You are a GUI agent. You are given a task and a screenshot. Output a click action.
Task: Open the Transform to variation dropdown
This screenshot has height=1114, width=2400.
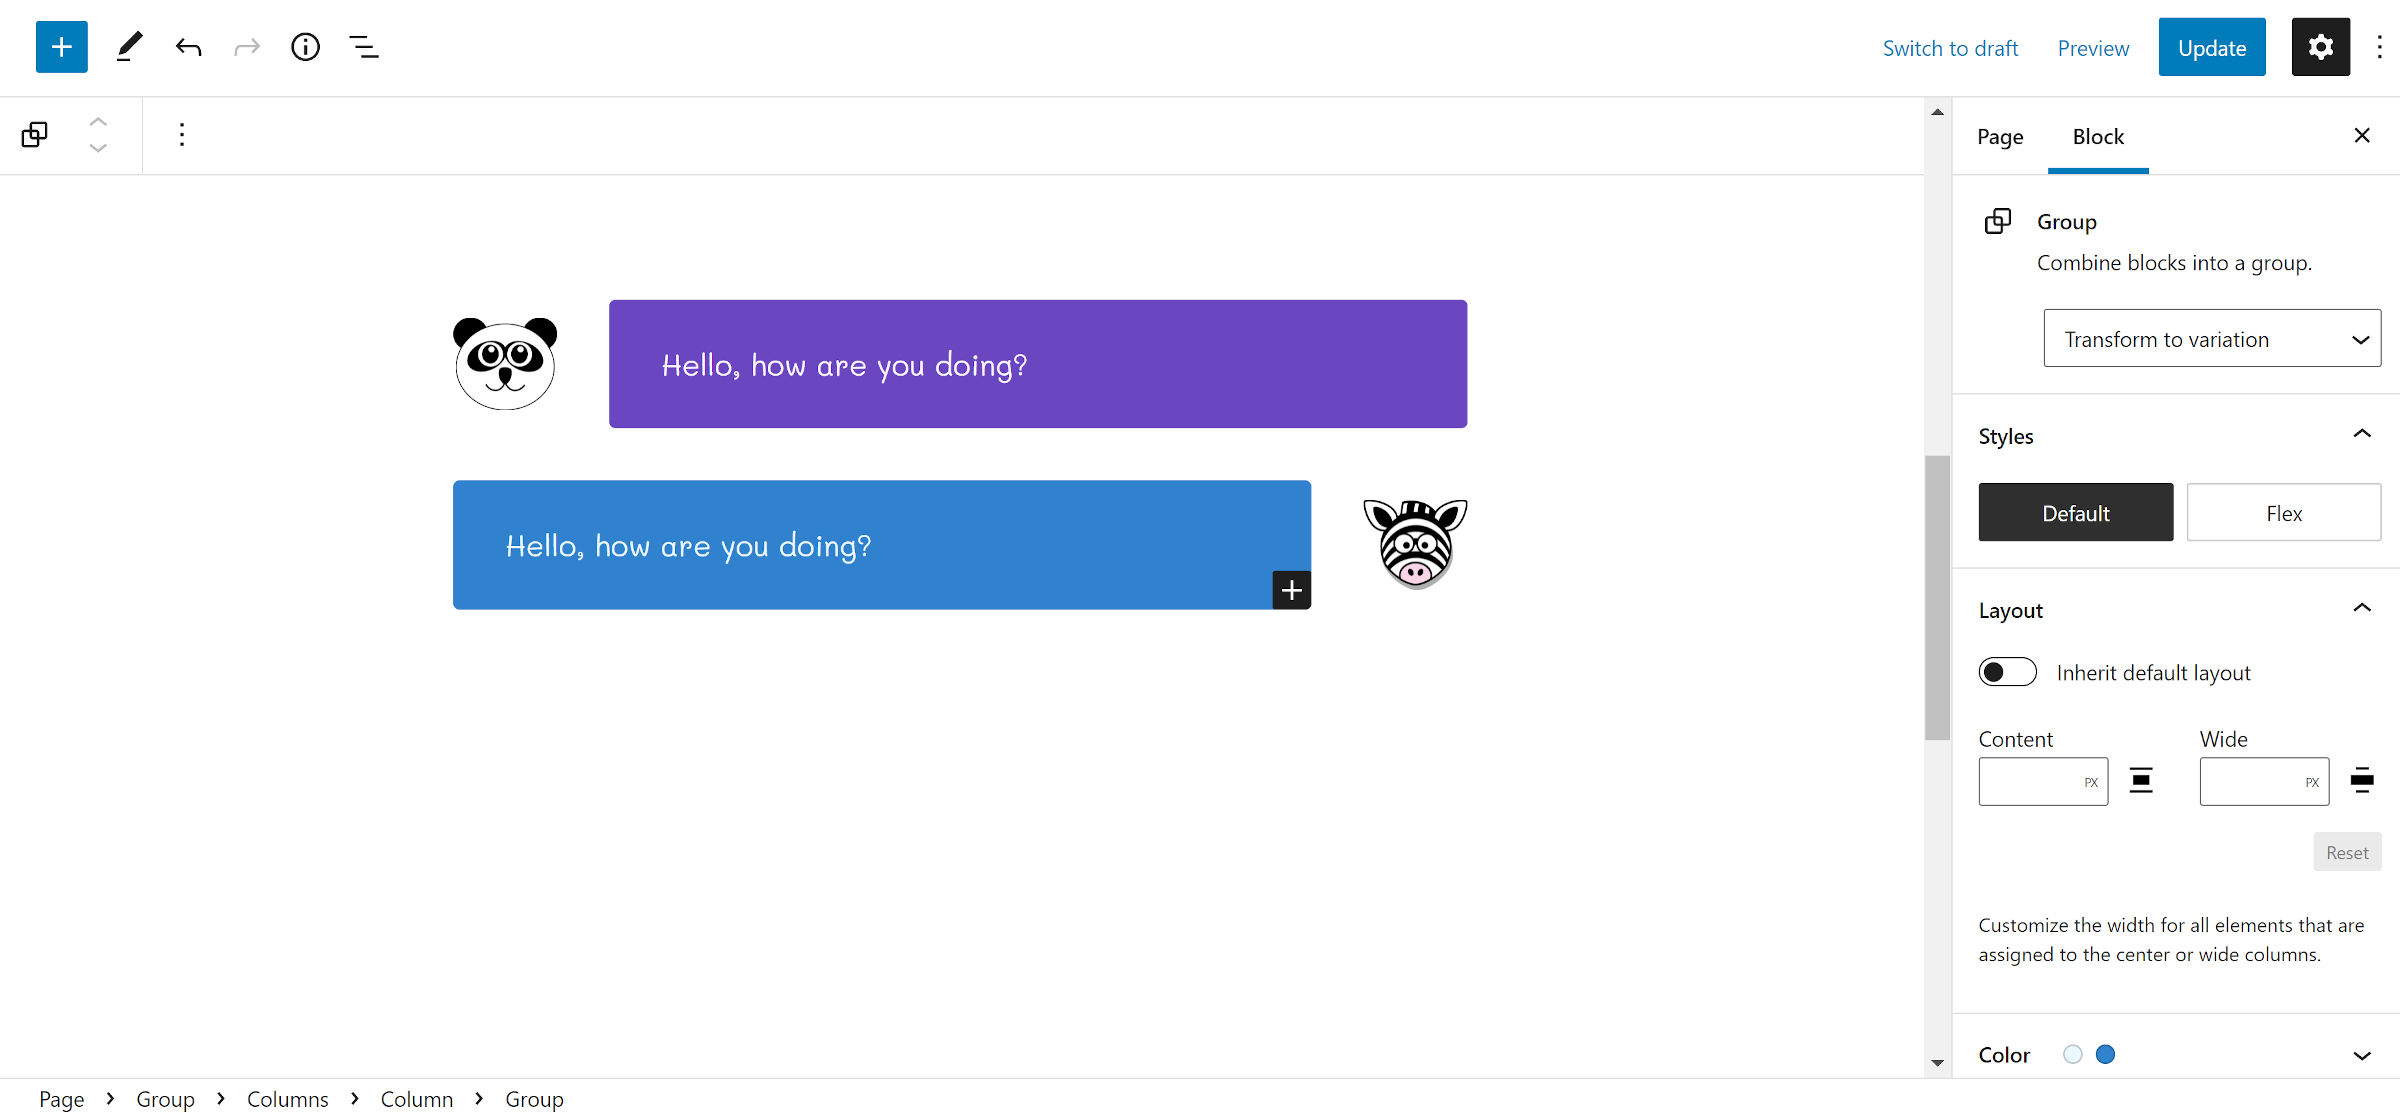(2212, 339)
